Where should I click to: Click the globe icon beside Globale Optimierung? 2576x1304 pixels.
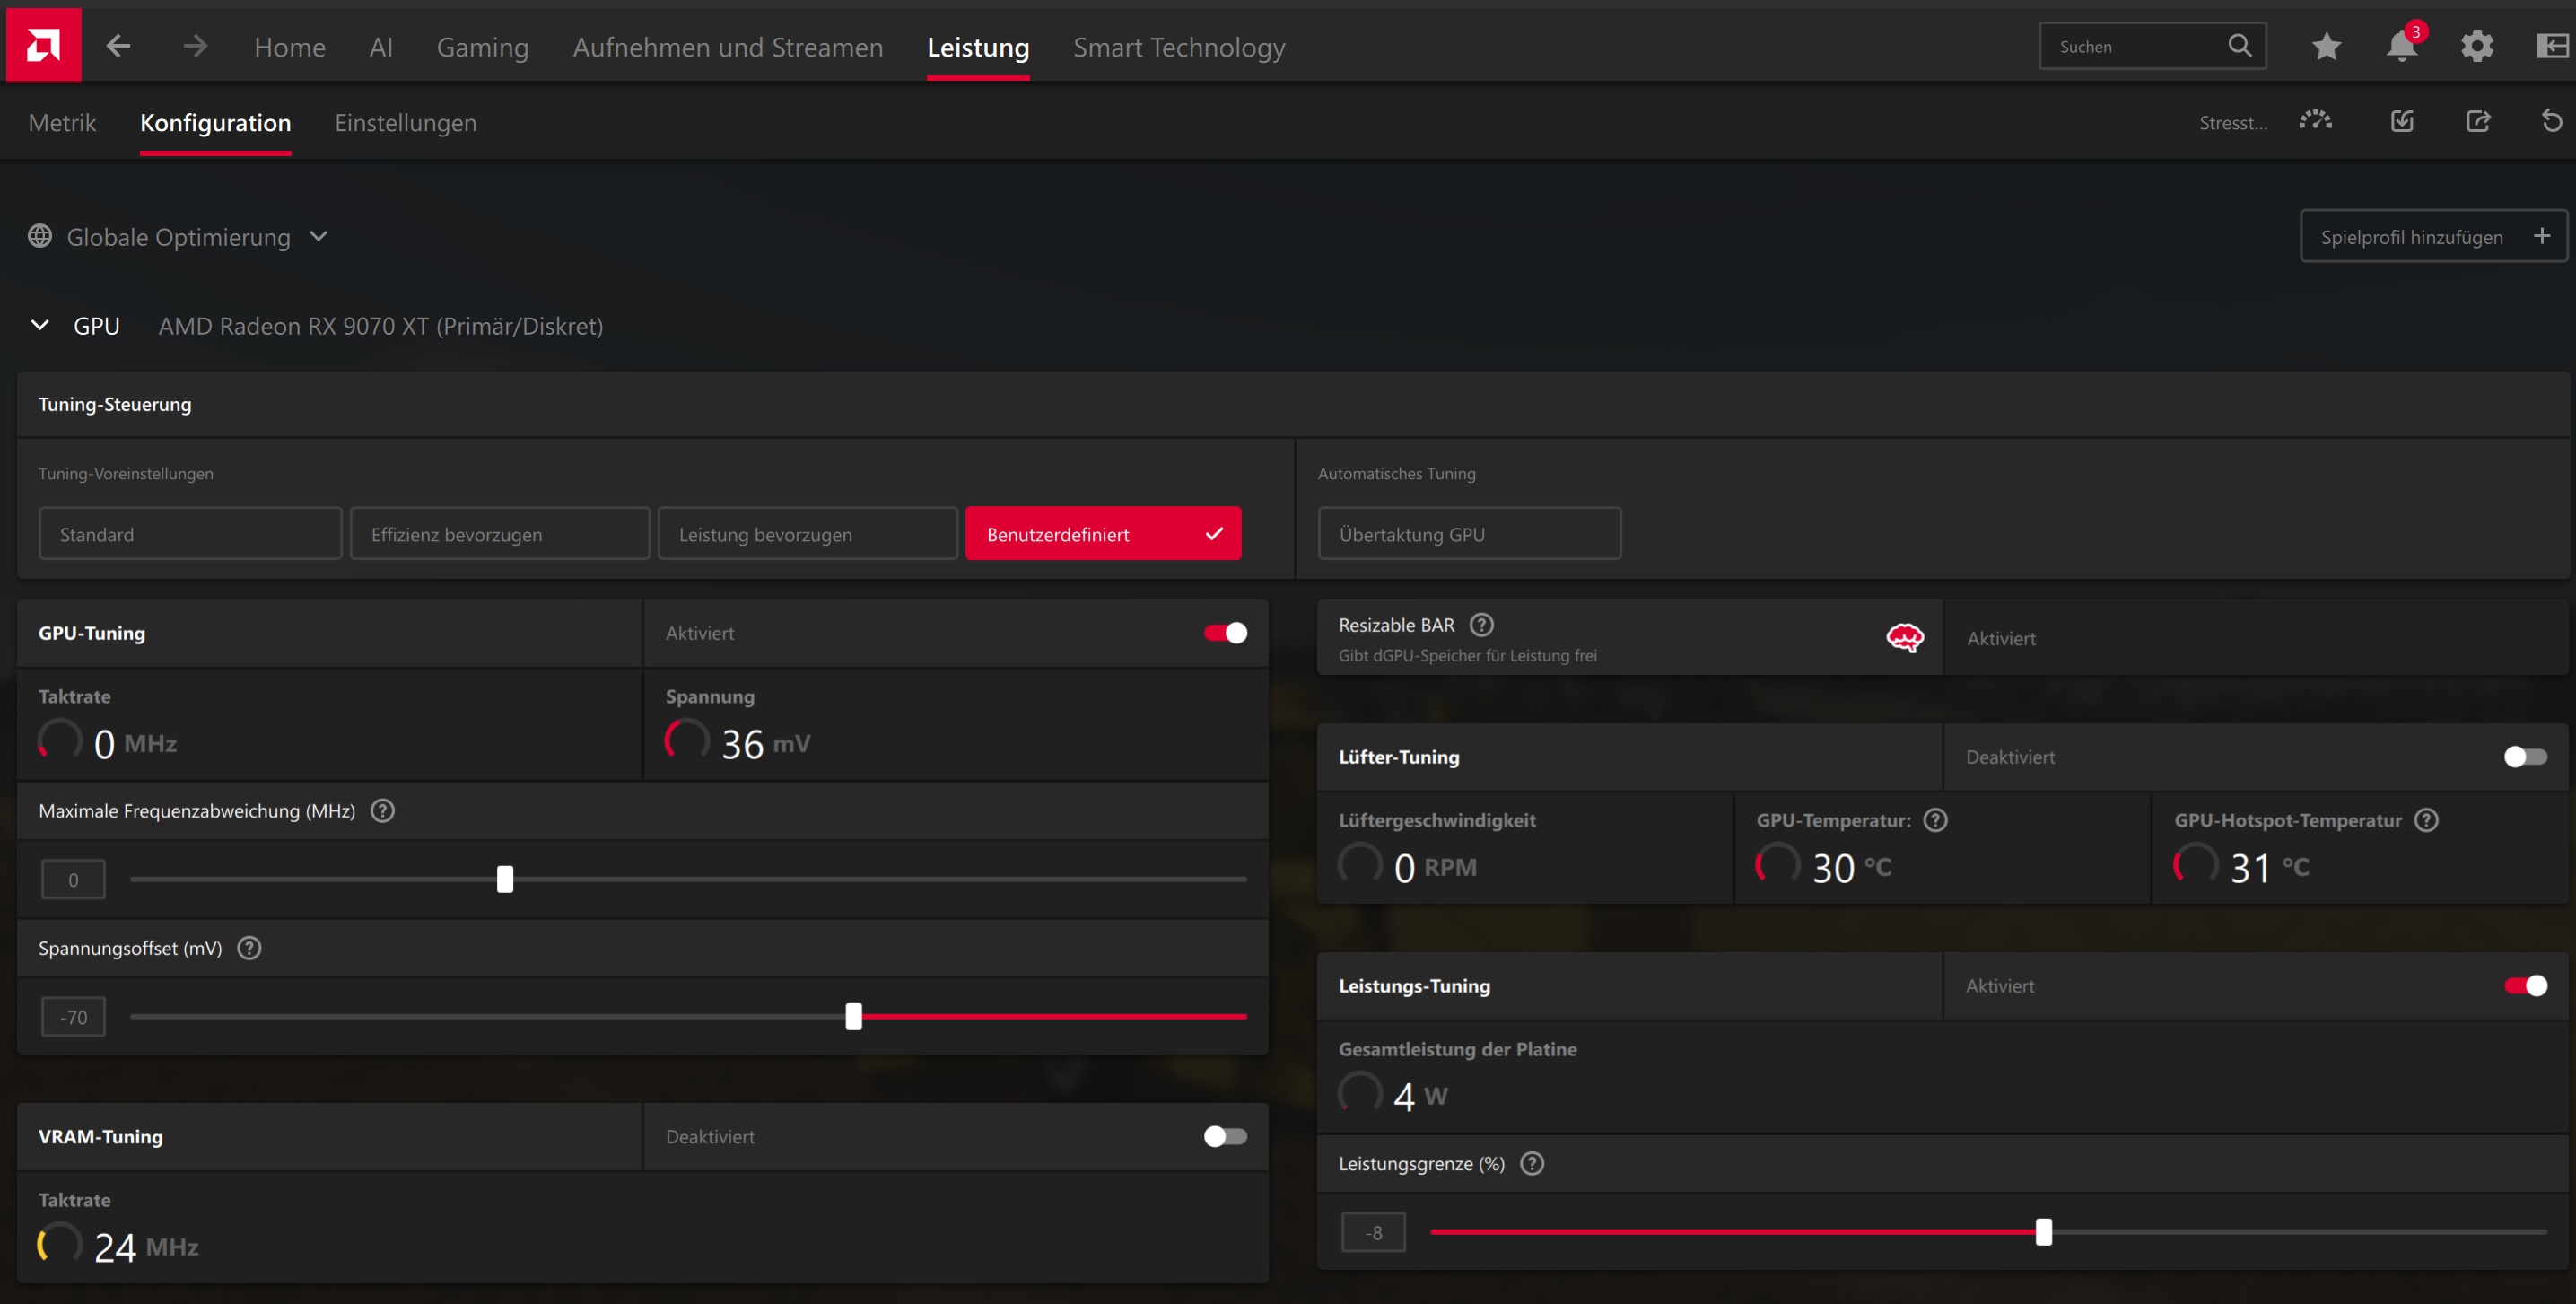pos(40,236)
